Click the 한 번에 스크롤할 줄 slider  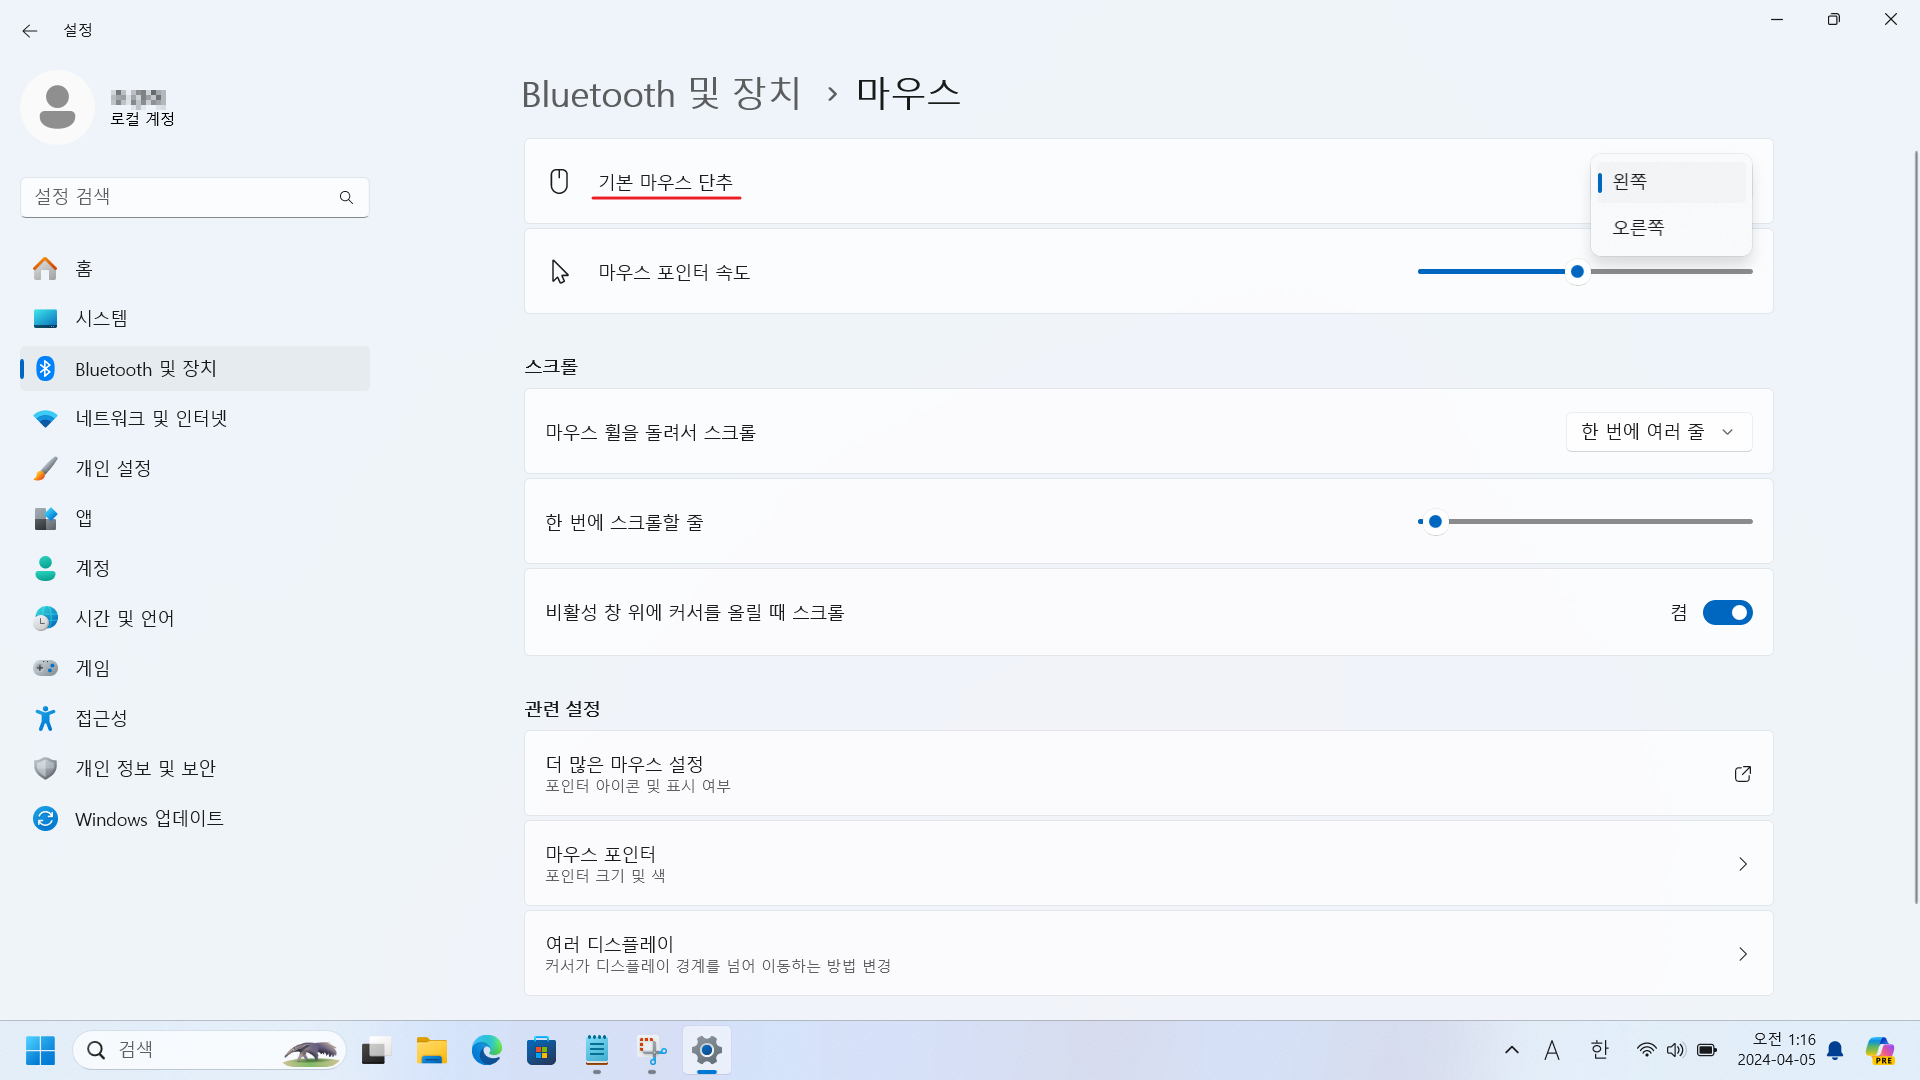point(1585,521)
